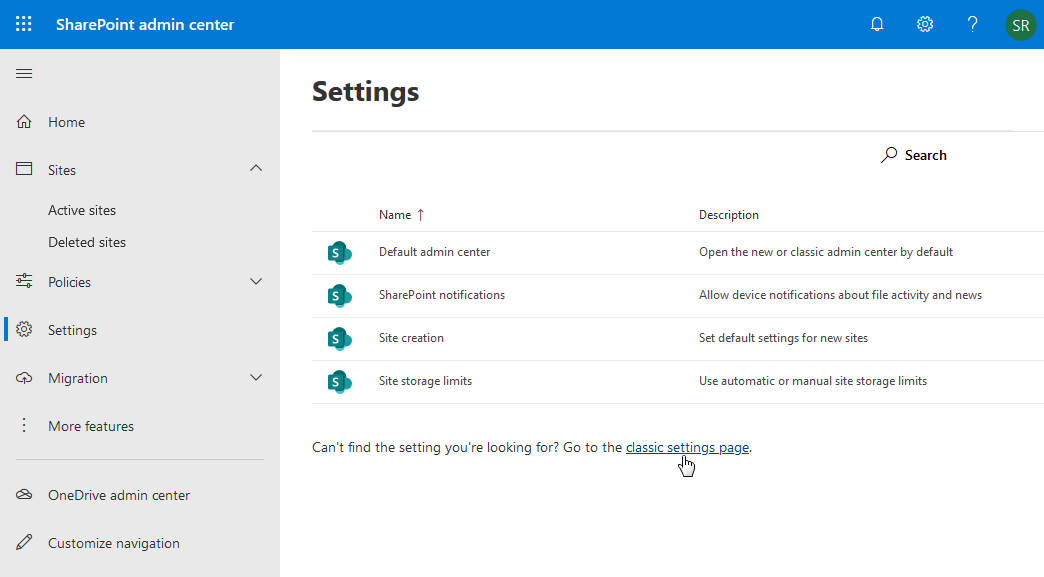Expand the Policies section chevron

tap(256, 282)
